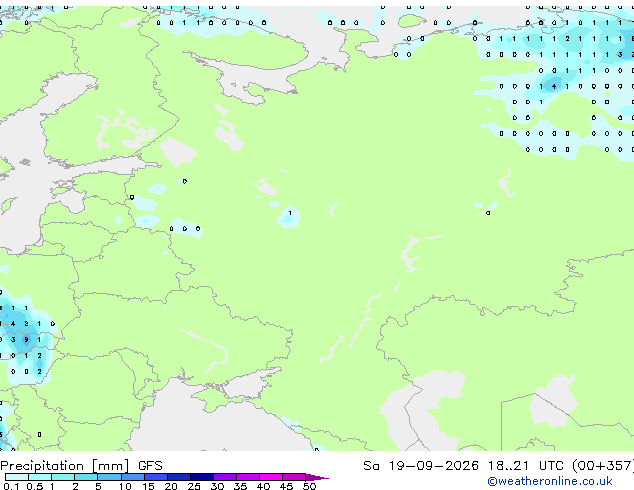
Task: Click the legend value label 0.5
Action: 35,486
